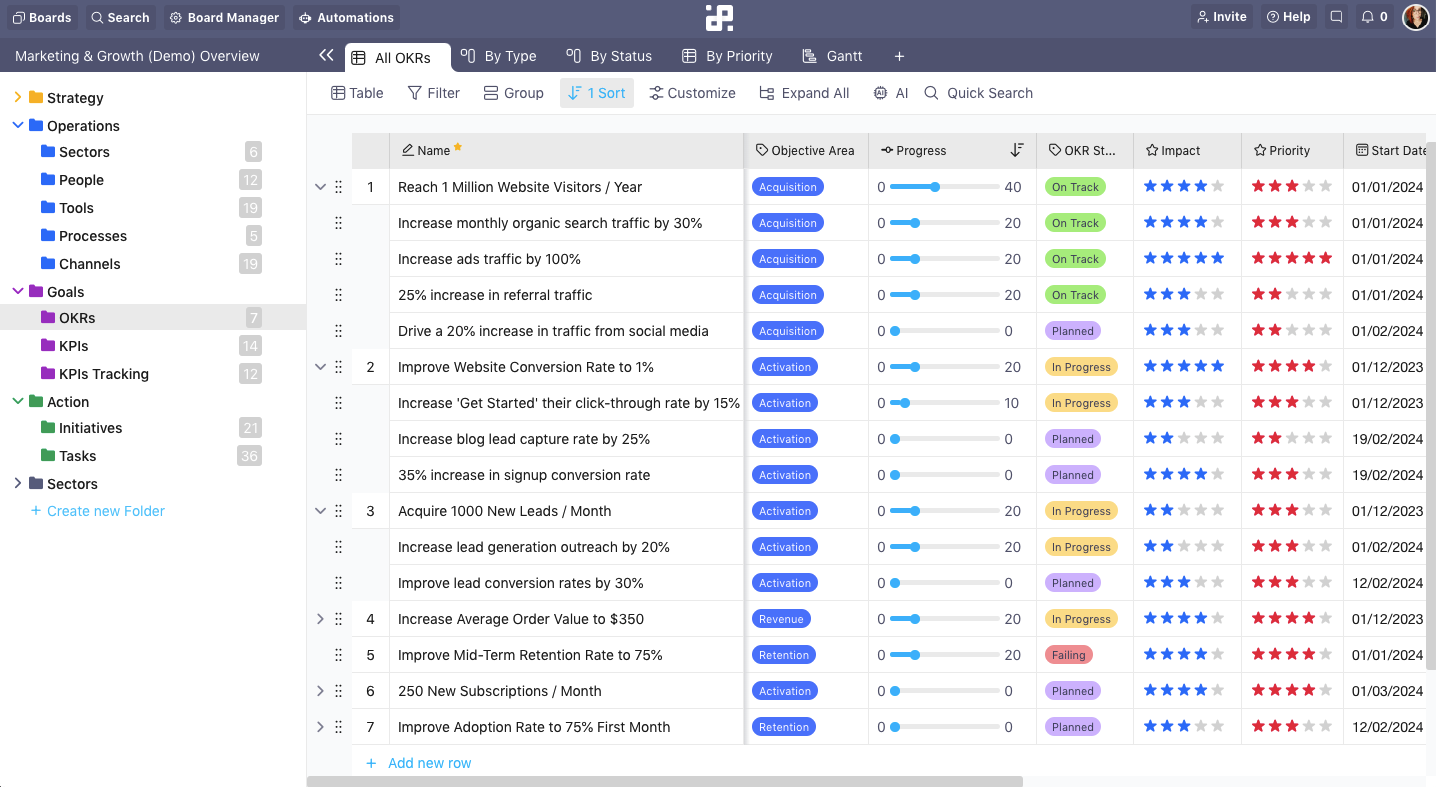Expand row 4 'Increase Average Order Value'
1436x787 pixels.
tap(320, 618)
